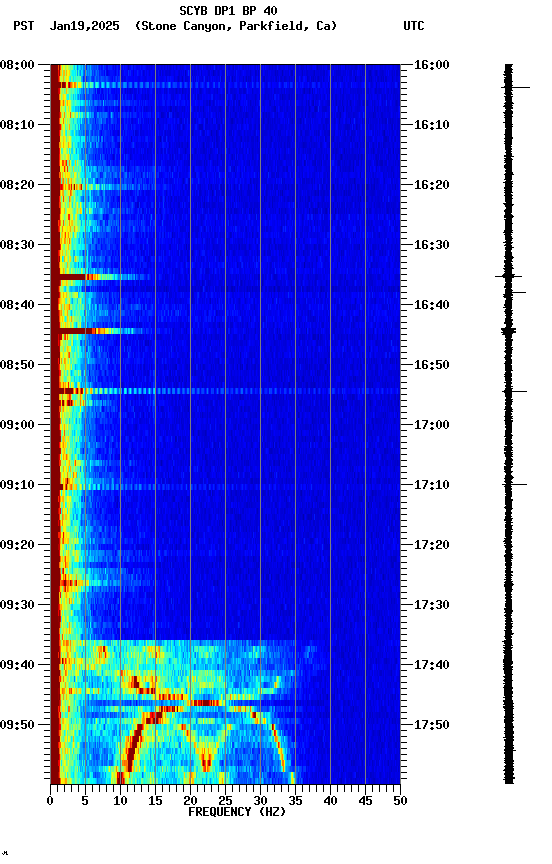Click the "17:50" UTC time label
Viewport: 552px width, 864px height.
(431, 725)
